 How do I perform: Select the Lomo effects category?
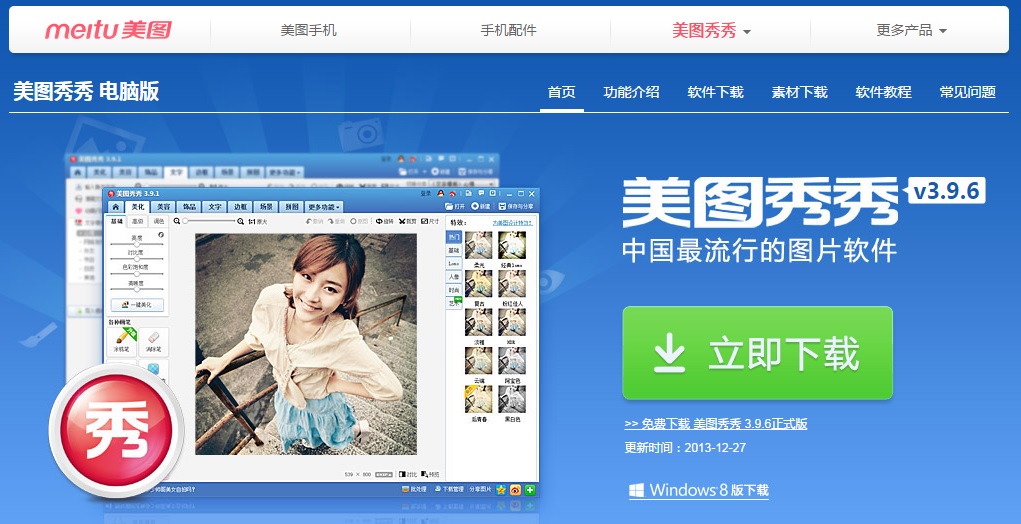453,264
